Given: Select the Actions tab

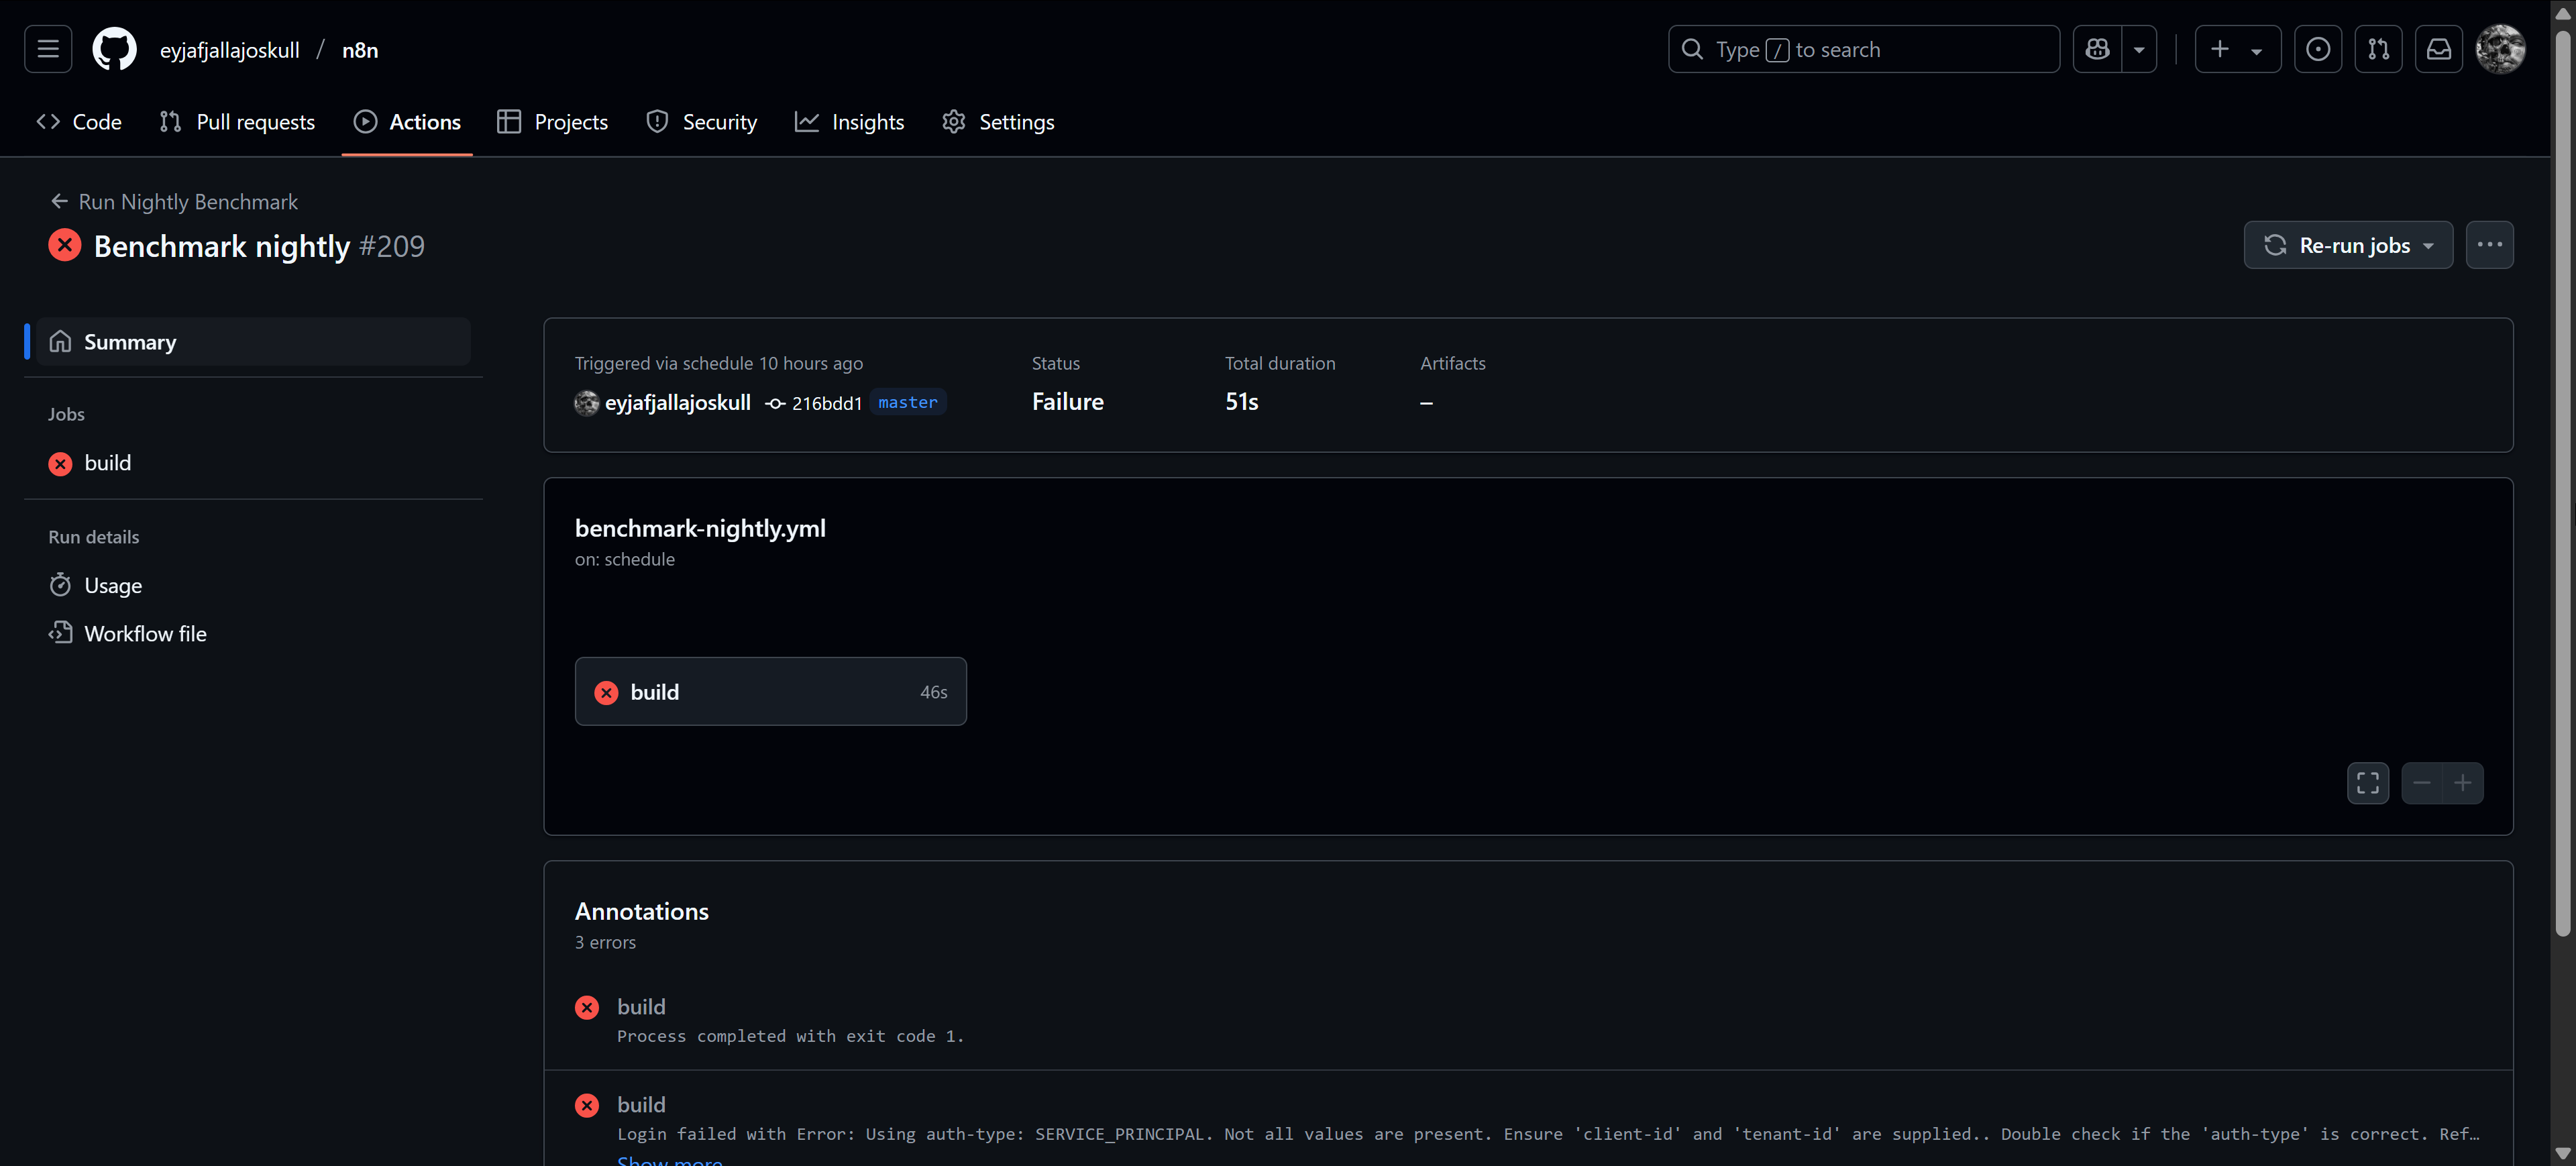Looking at the screenshot, I should coord(407,122).
